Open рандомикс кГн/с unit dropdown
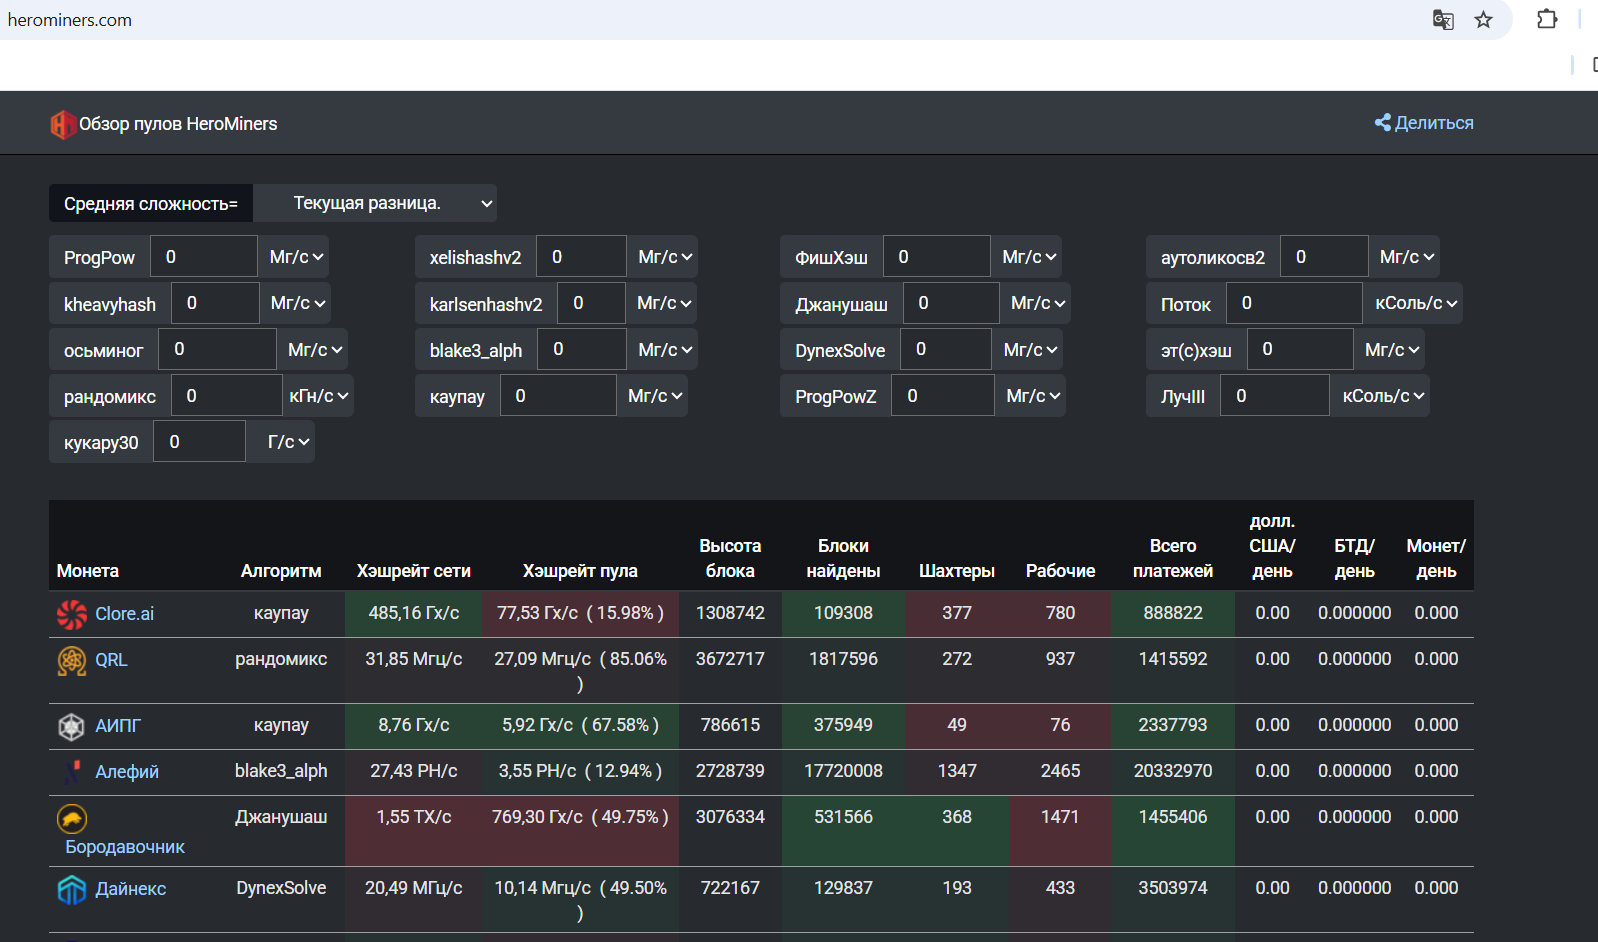This screenshot has width=1598, height=942. point(318,396)
